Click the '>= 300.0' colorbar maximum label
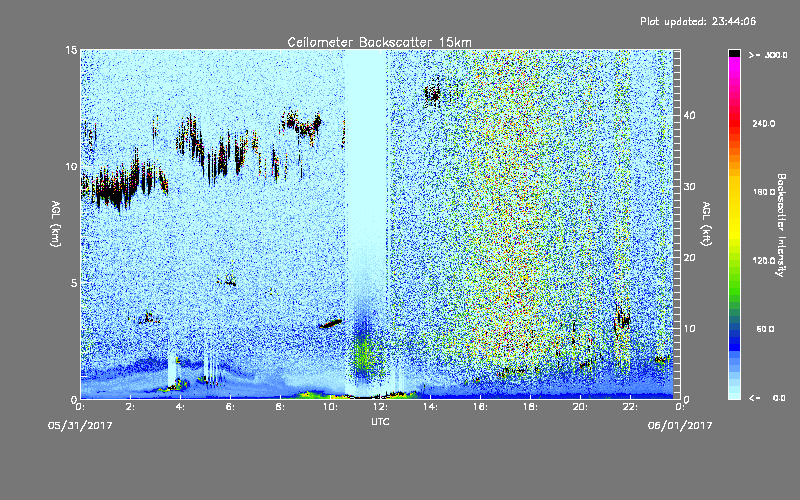Image resolution: width=800 pixels, height=500 pixels. (x=768, y=55)
